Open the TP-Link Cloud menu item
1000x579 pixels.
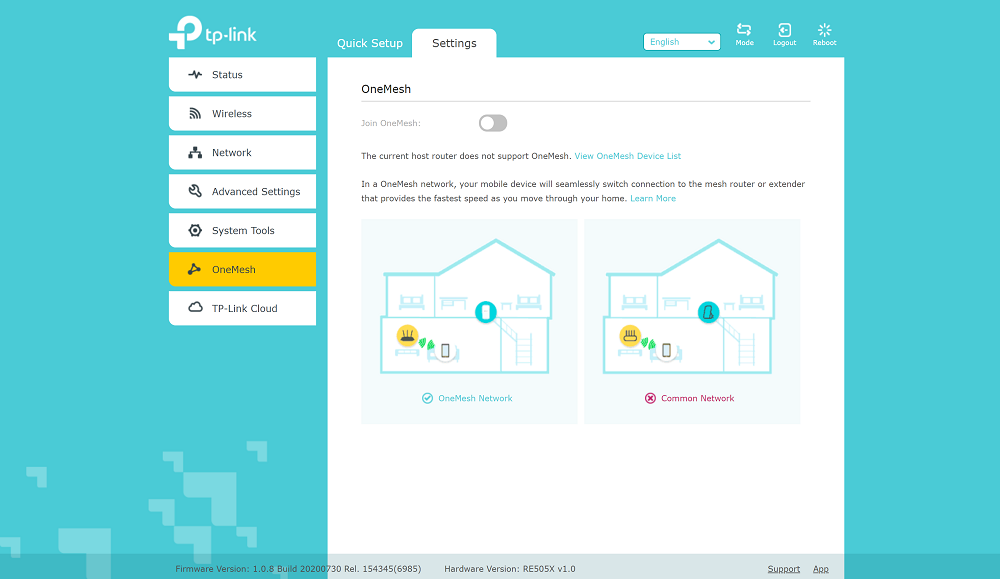tap(242, 308)
